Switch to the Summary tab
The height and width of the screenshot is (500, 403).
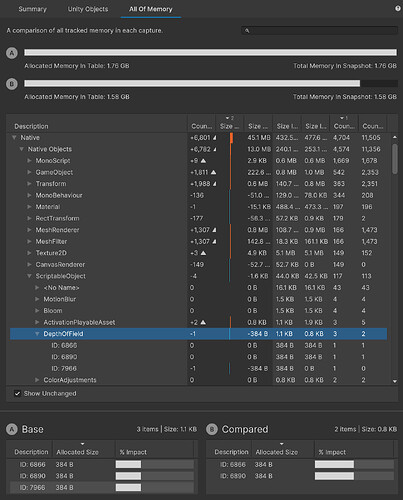(33, 9)
